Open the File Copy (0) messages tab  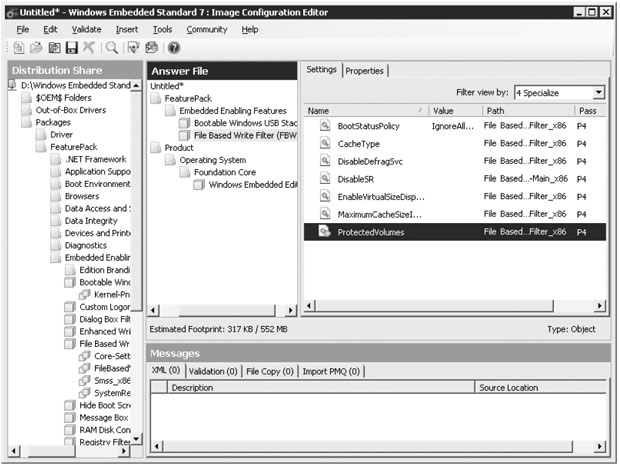coord(270,371)
